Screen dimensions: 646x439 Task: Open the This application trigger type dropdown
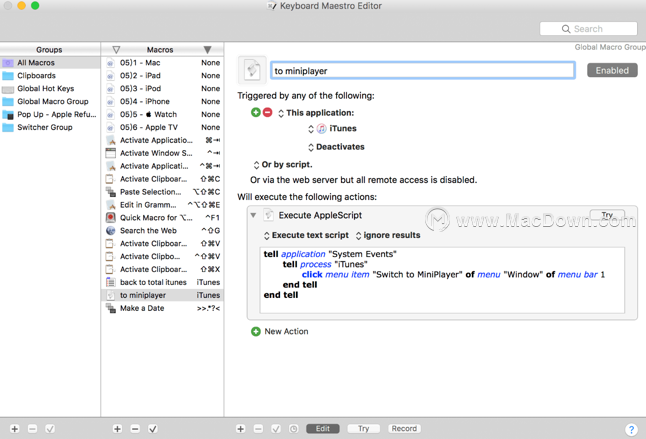click(x=316, y=113)
